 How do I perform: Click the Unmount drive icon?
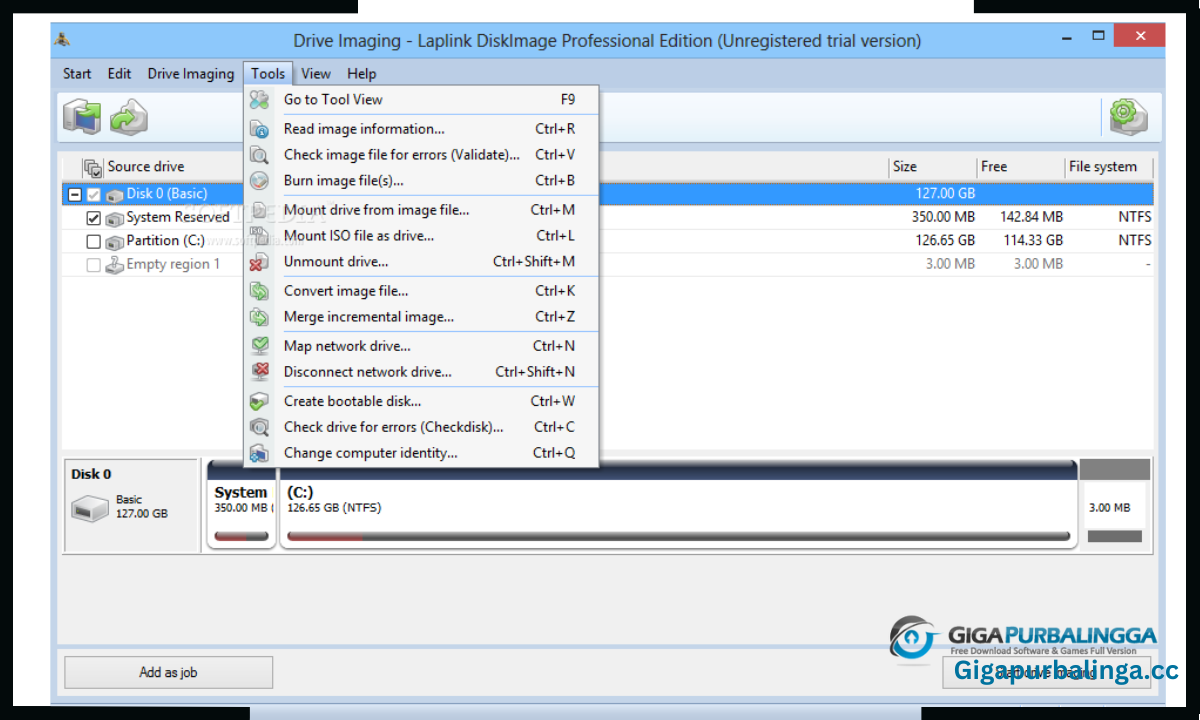(259, 262)
